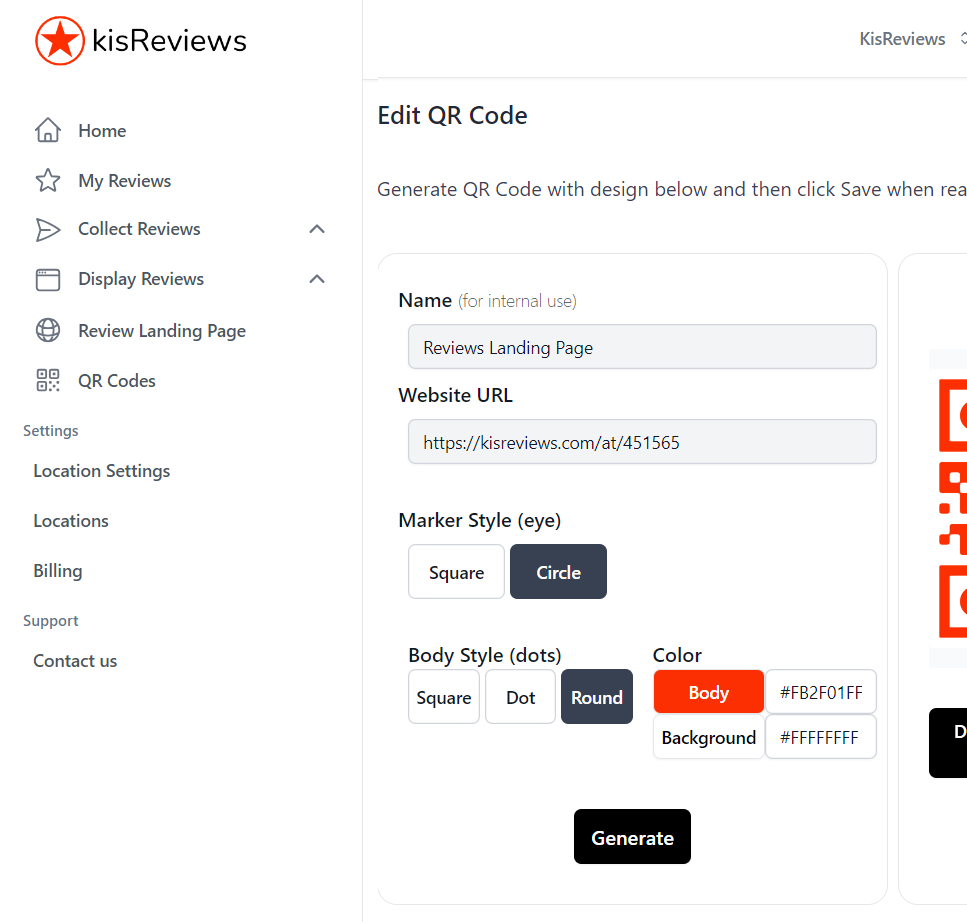Click the QR Codes grid icon
The height and width of the screenshot is (922, 967).
[x=47, y=380]
